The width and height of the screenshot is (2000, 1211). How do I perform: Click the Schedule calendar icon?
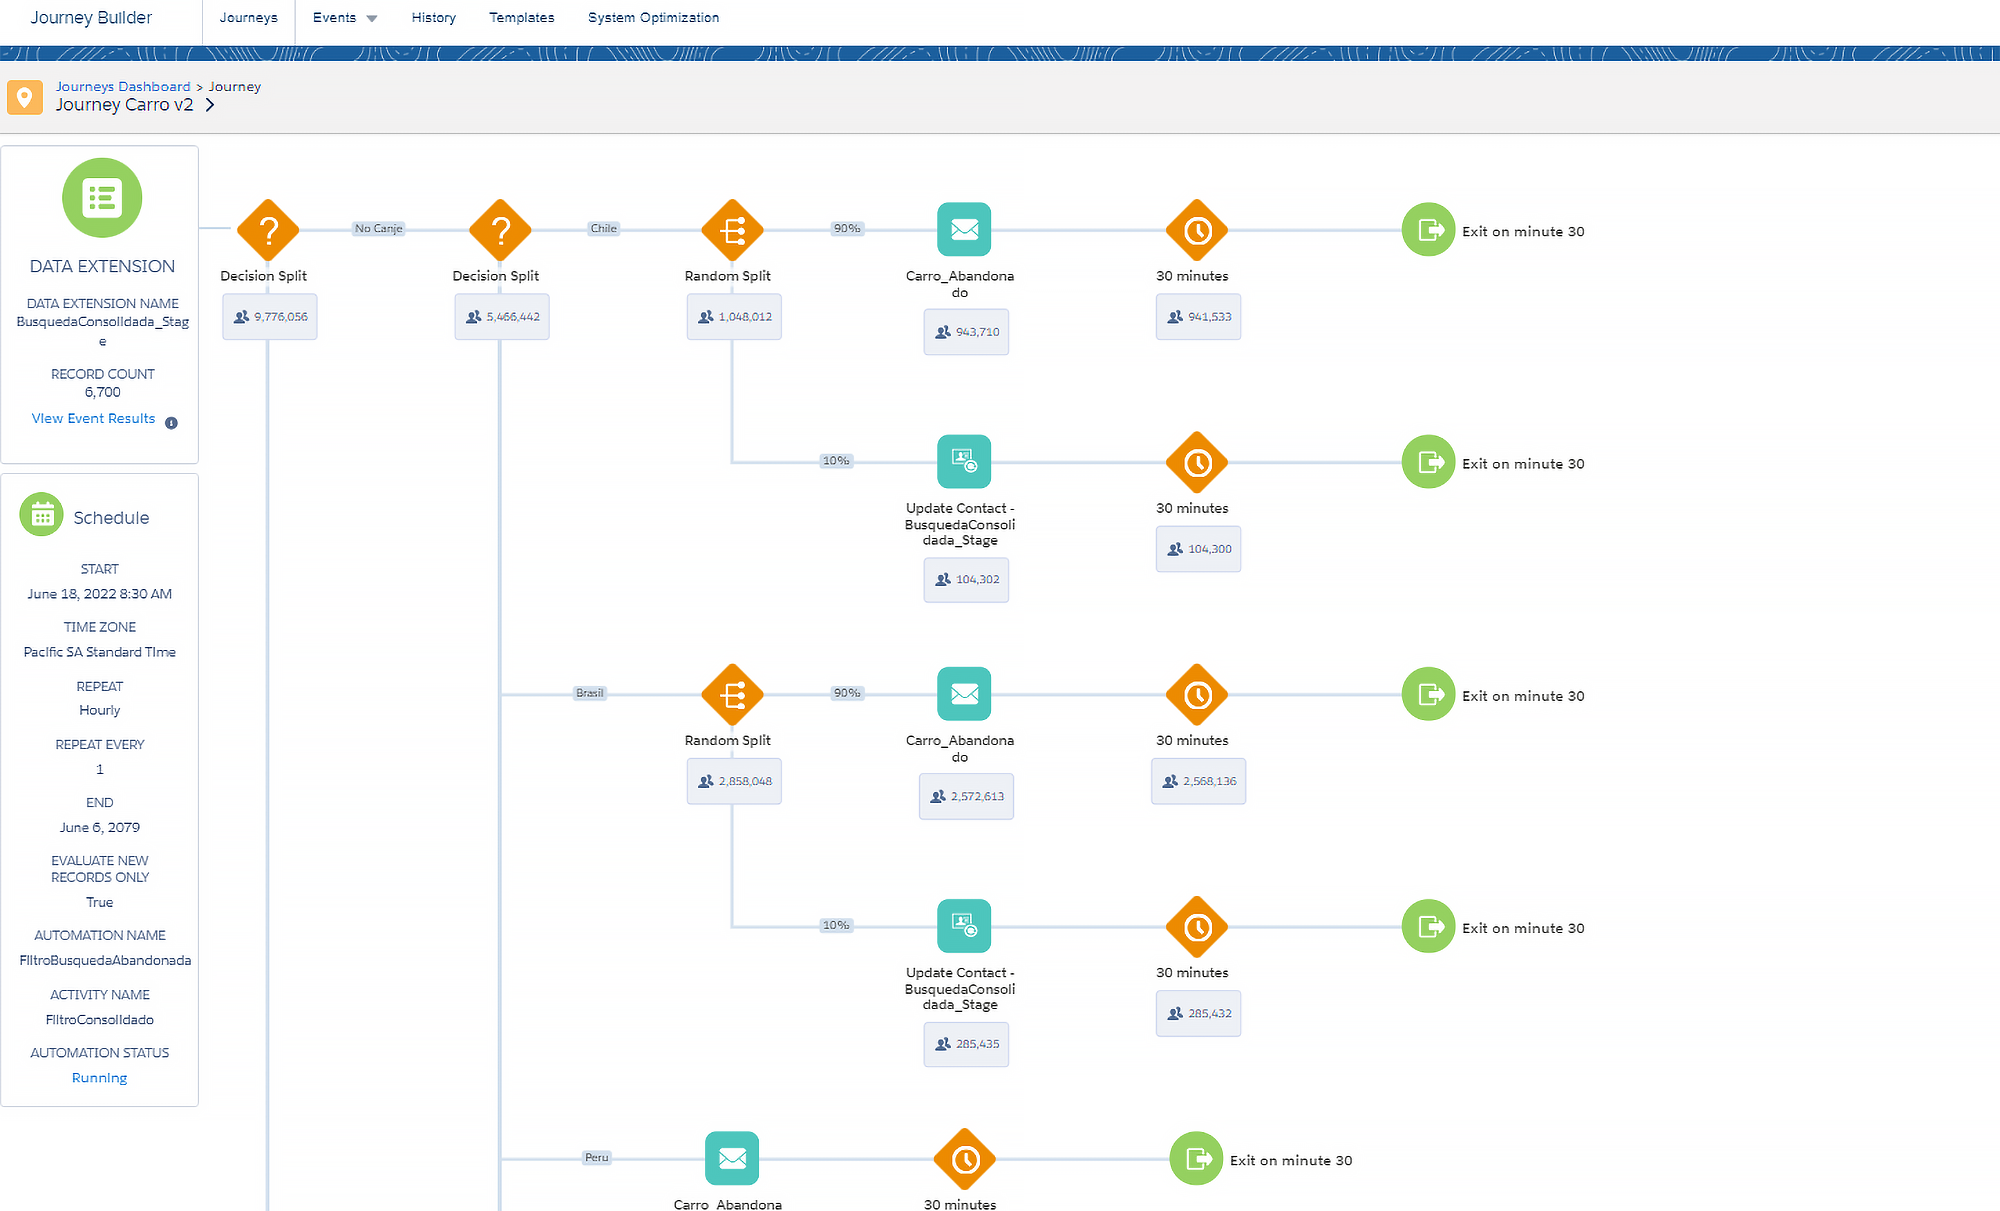(42, 515)
